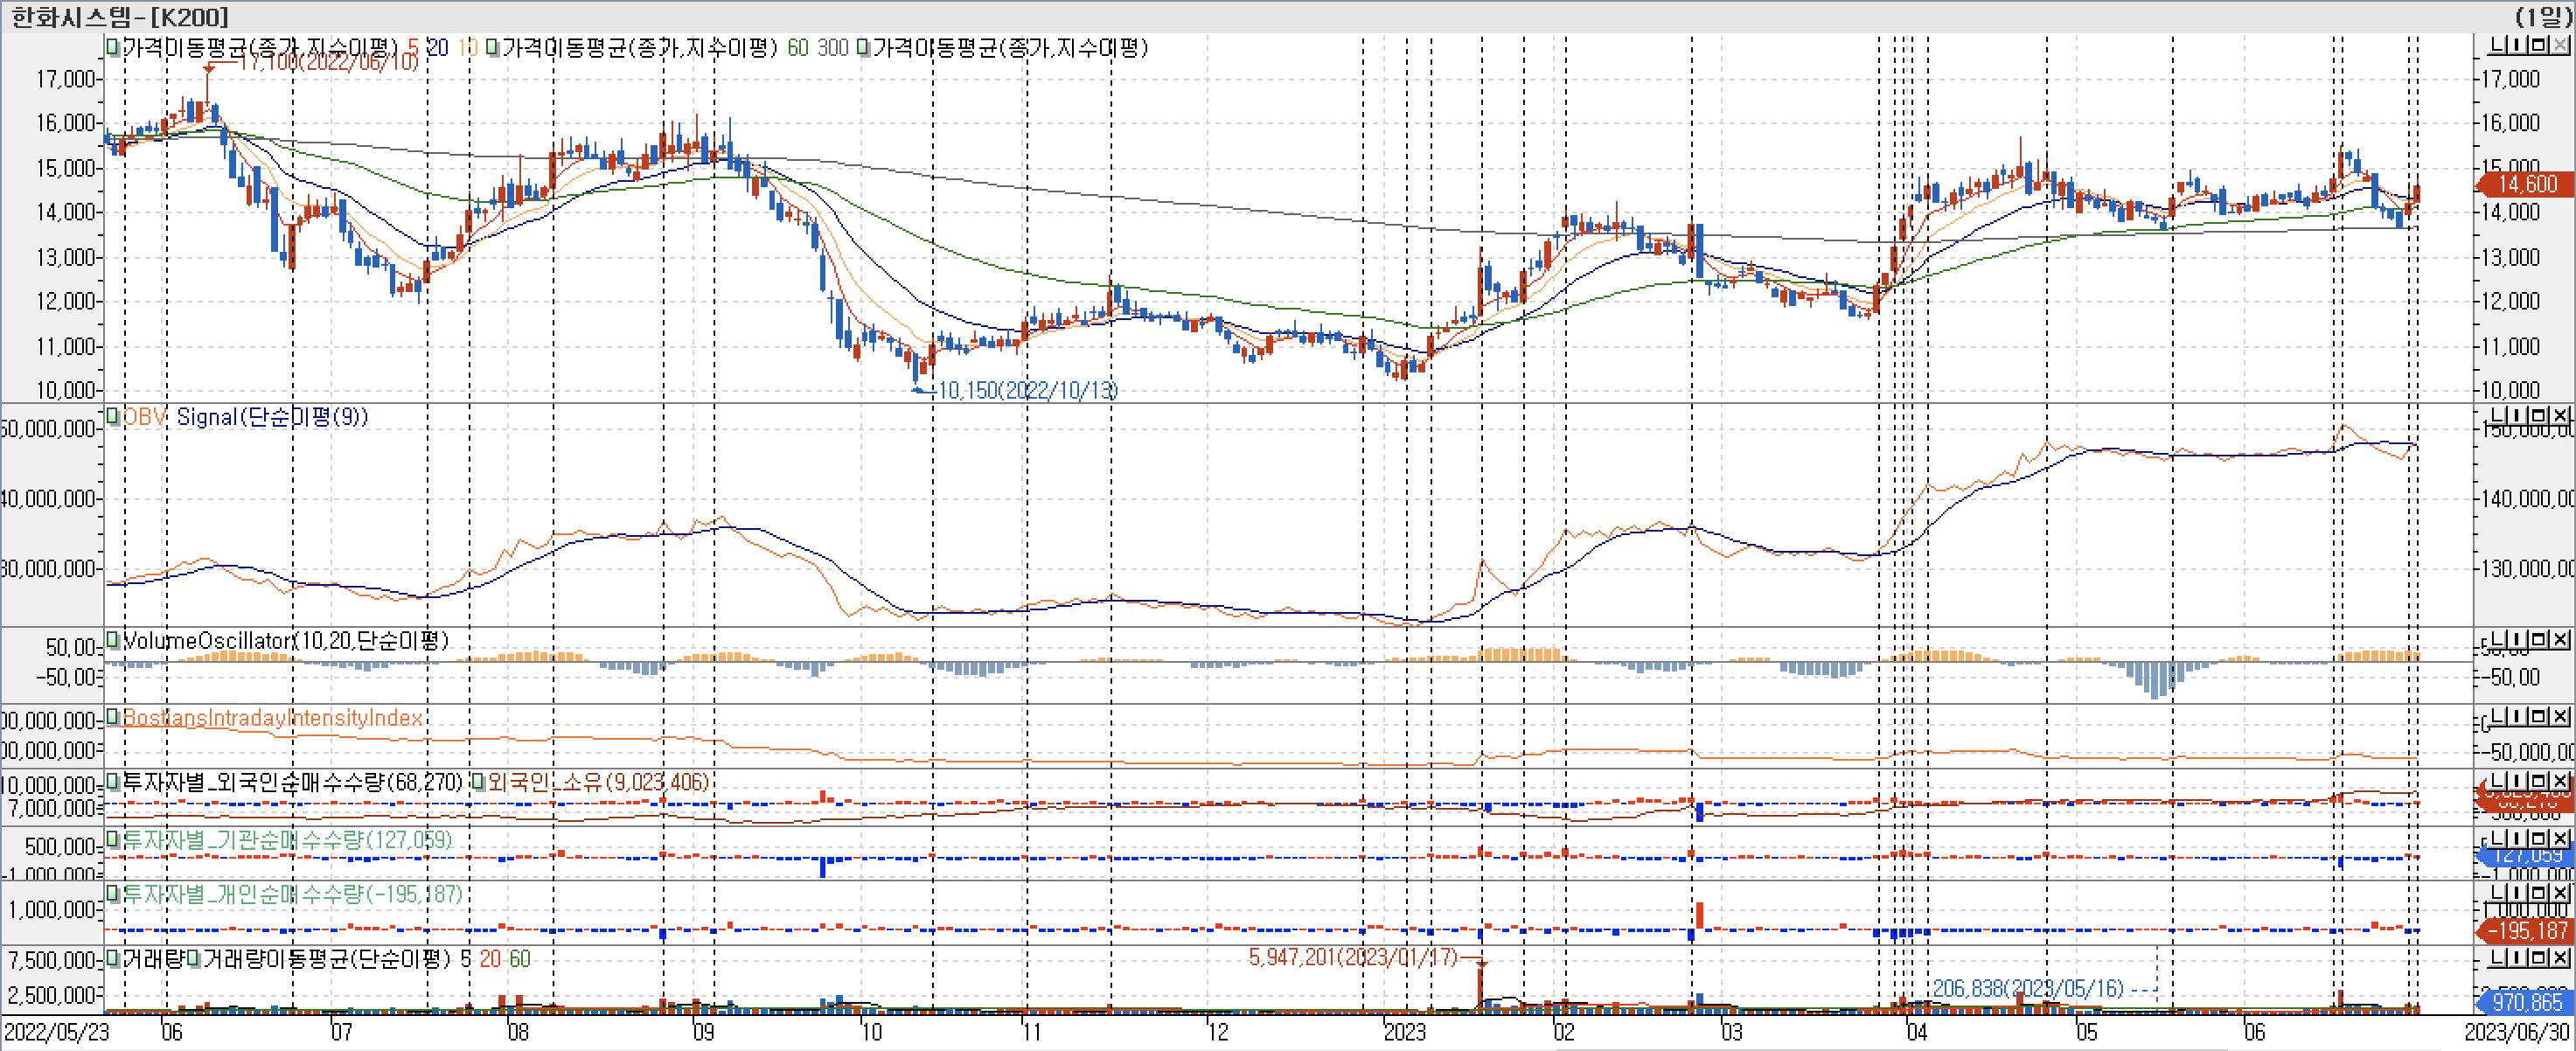Click the Signal(단순이평(9)) label
The image size is (2576, 1051).
pyautogui.click(x=272, y=417)
